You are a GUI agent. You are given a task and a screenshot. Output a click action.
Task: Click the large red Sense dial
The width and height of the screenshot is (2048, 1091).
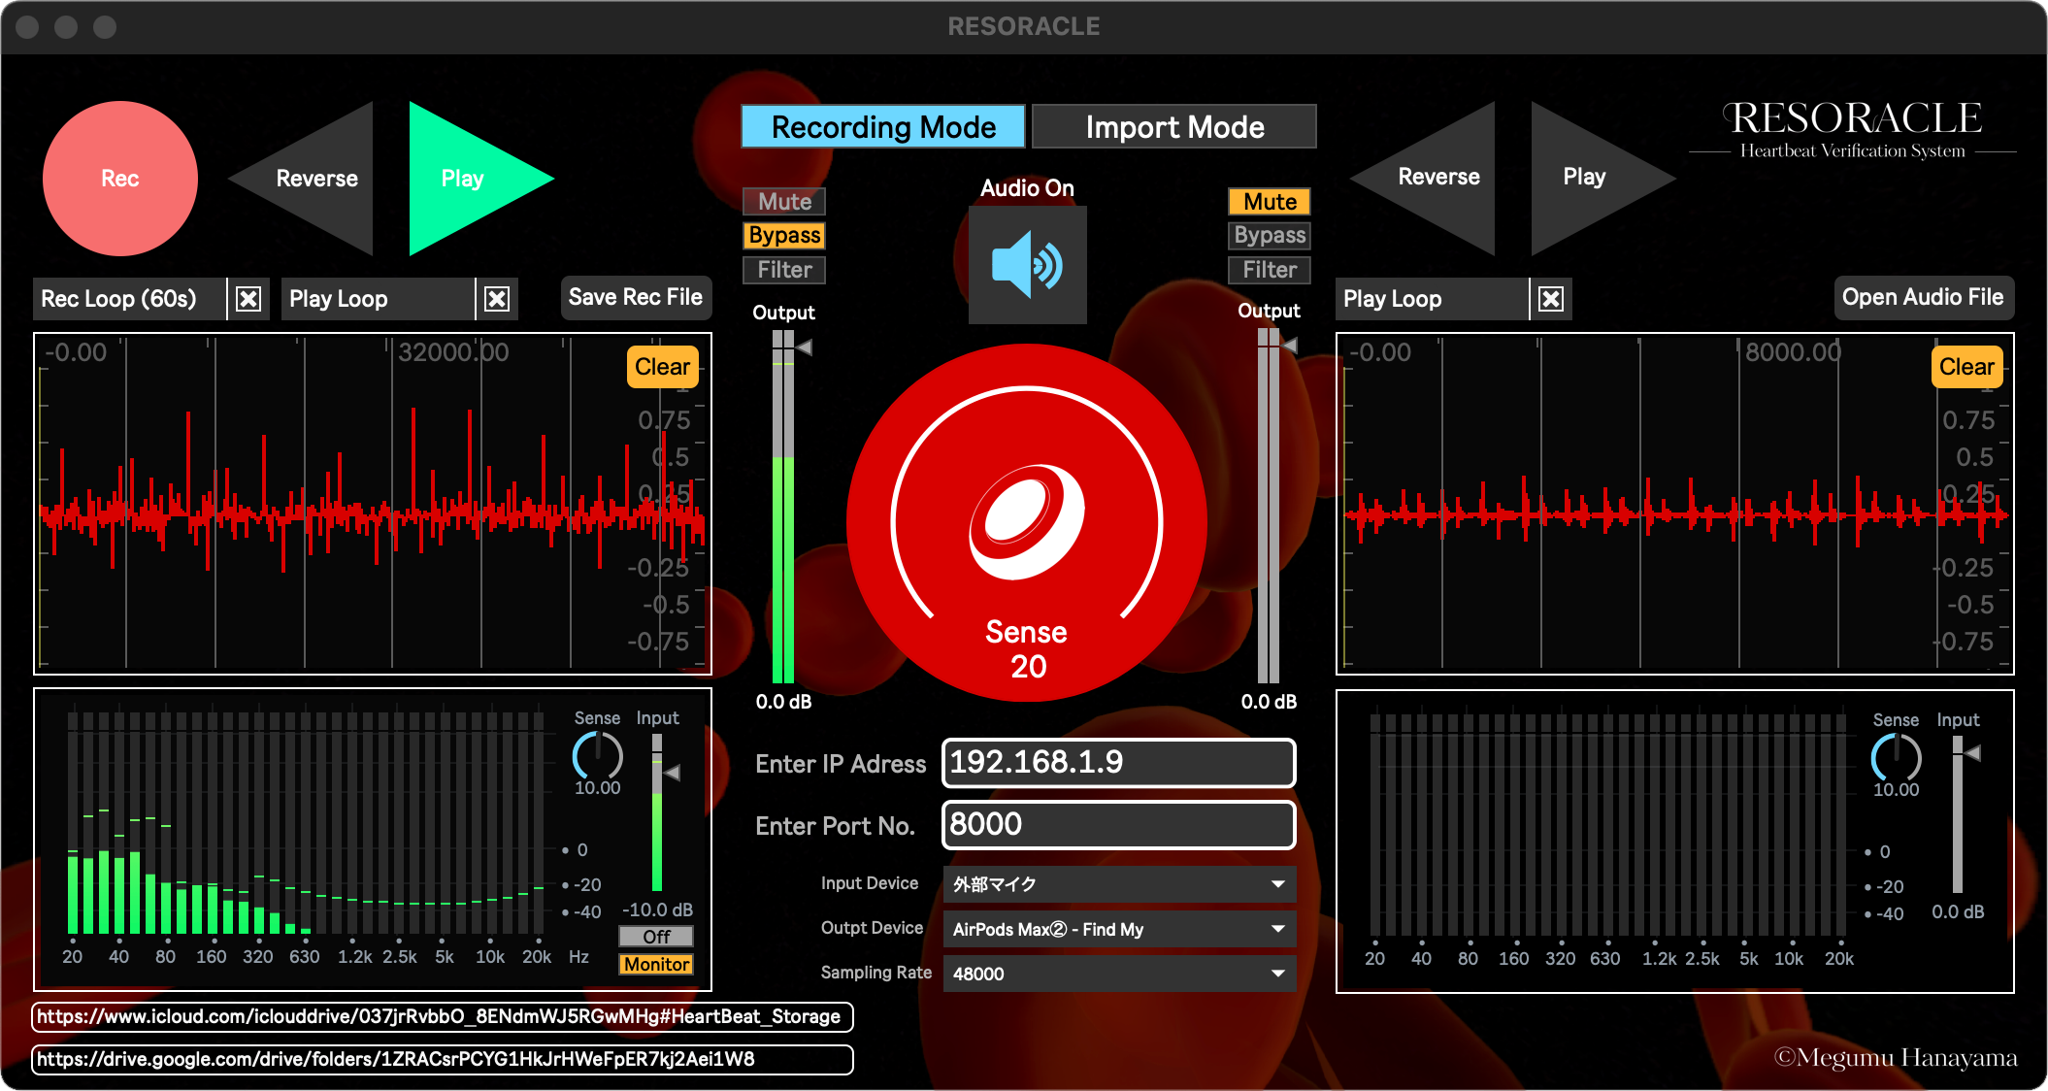click(1027, 522)
